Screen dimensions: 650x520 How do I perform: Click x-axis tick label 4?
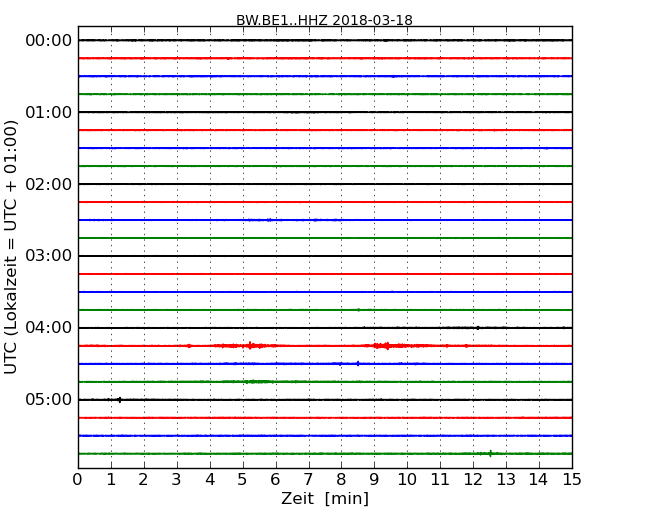click(210, 480)
